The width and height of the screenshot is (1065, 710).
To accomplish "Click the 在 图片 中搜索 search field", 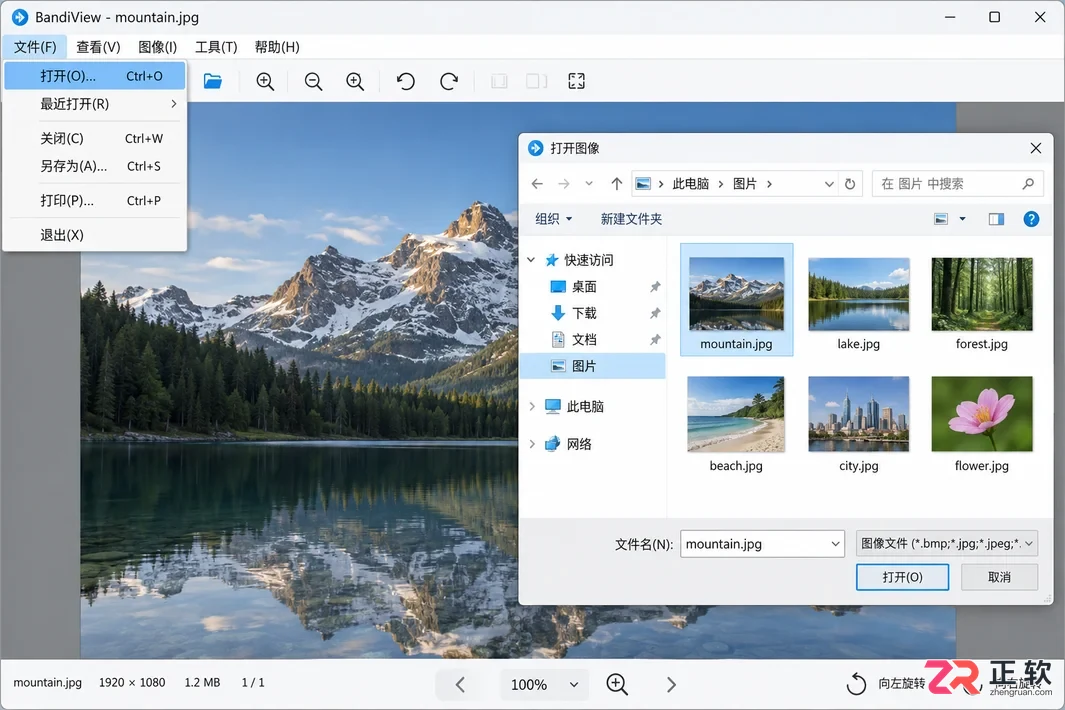I will 957,183.
